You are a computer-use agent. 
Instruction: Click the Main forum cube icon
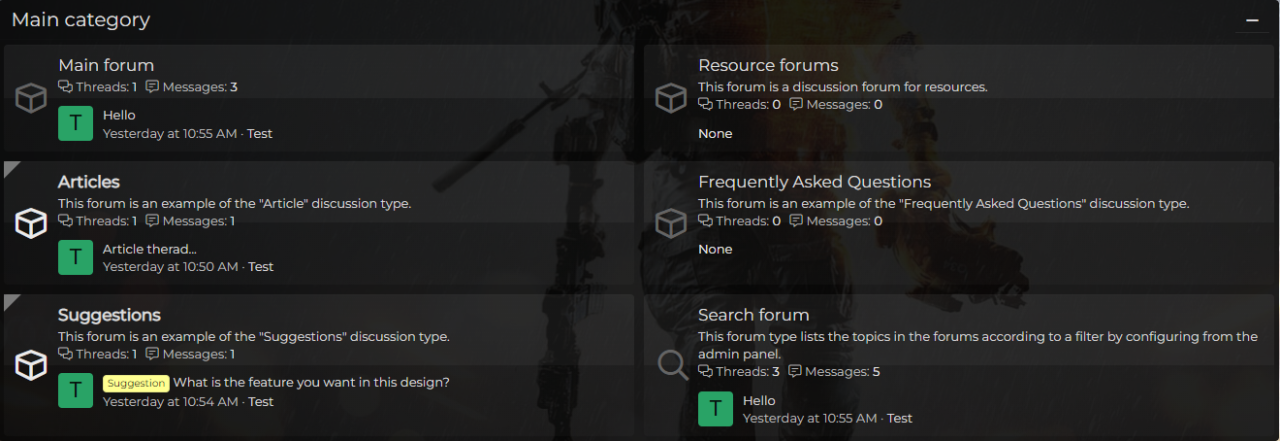tap(31, 98)
